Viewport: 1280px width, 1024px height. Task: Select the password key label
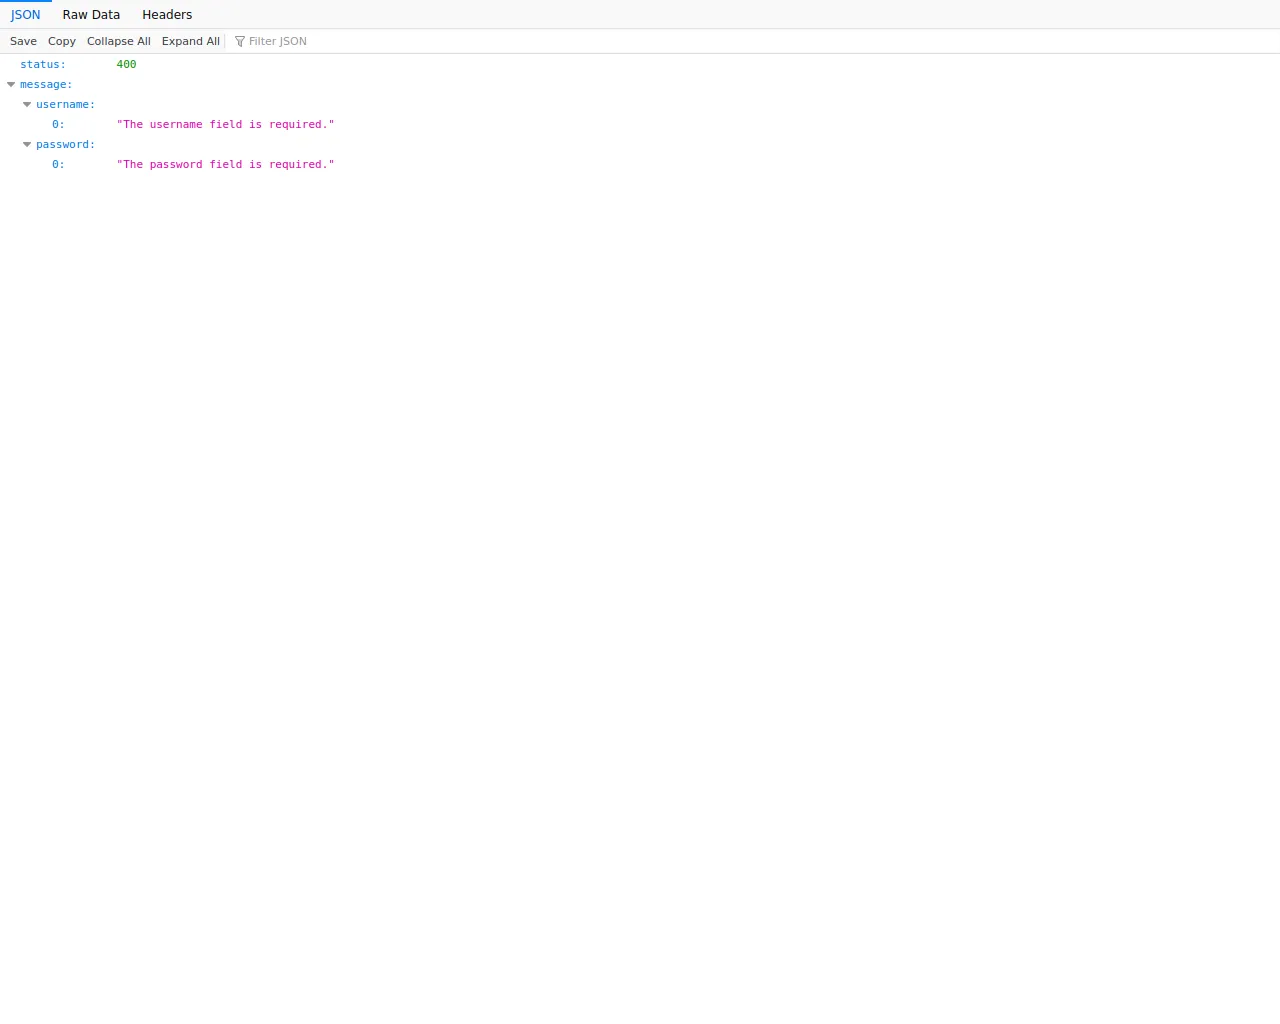pos(65,145)
